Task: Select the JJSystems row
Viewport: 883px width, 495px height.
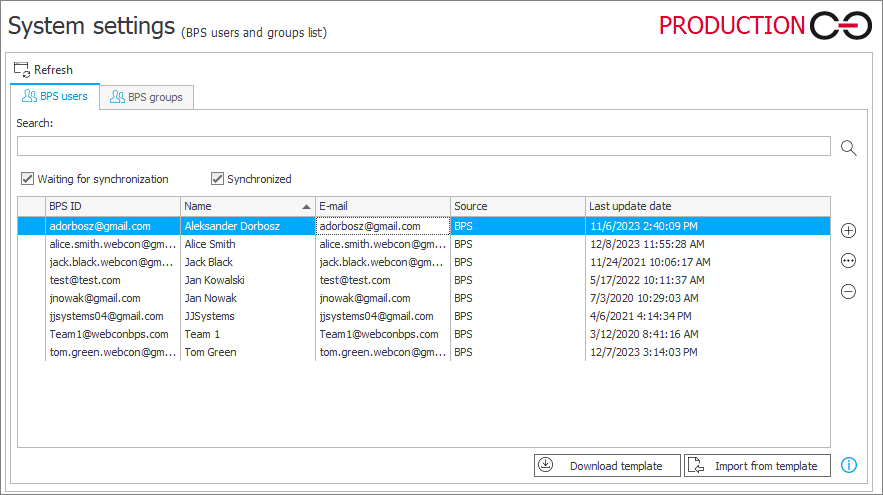Action: coord(423,316)
